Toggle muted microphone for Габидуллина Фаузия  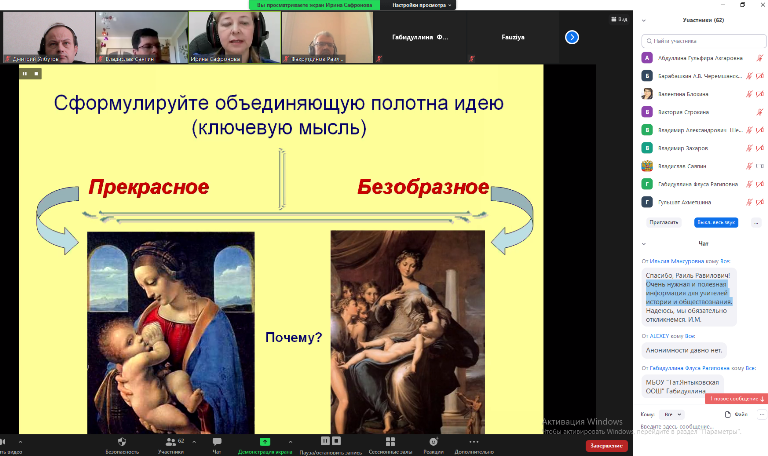749,184
